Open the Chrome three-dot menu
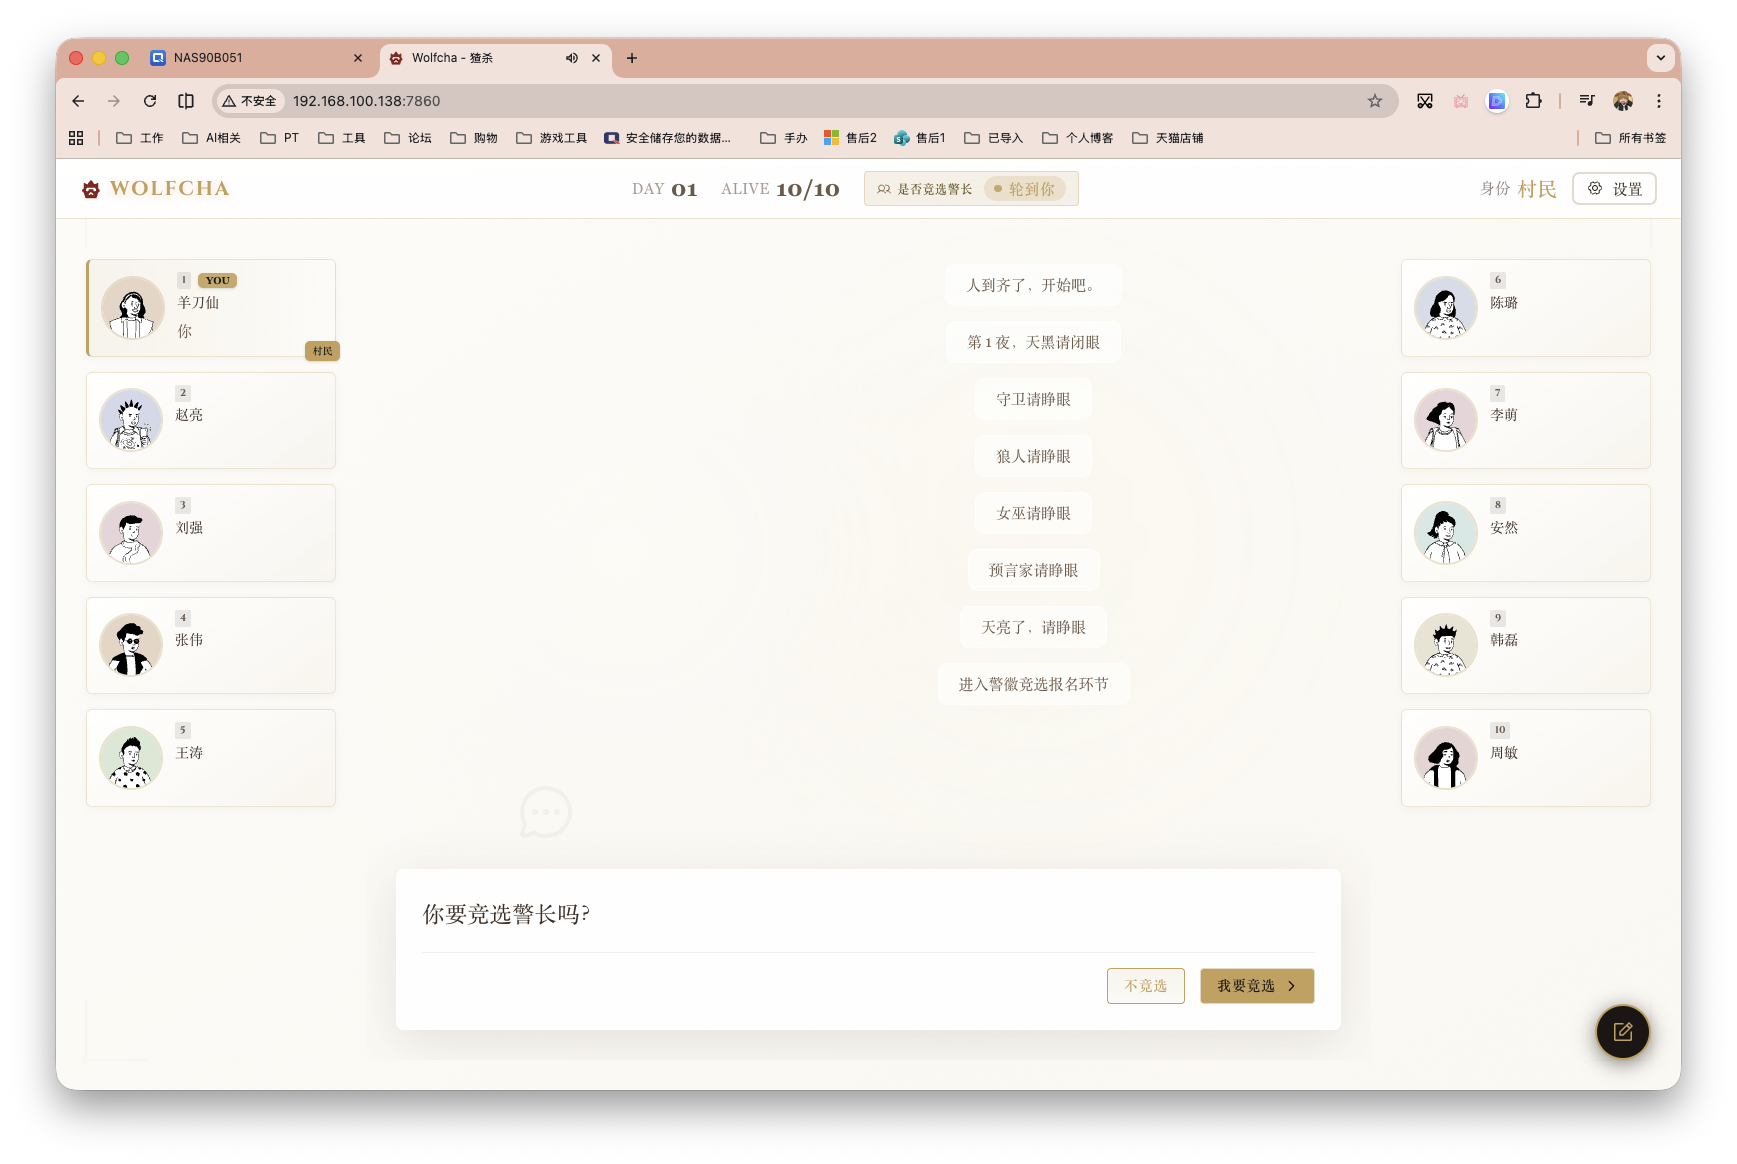Viewport: 1737px width, 1164px height. point(1659,101)
